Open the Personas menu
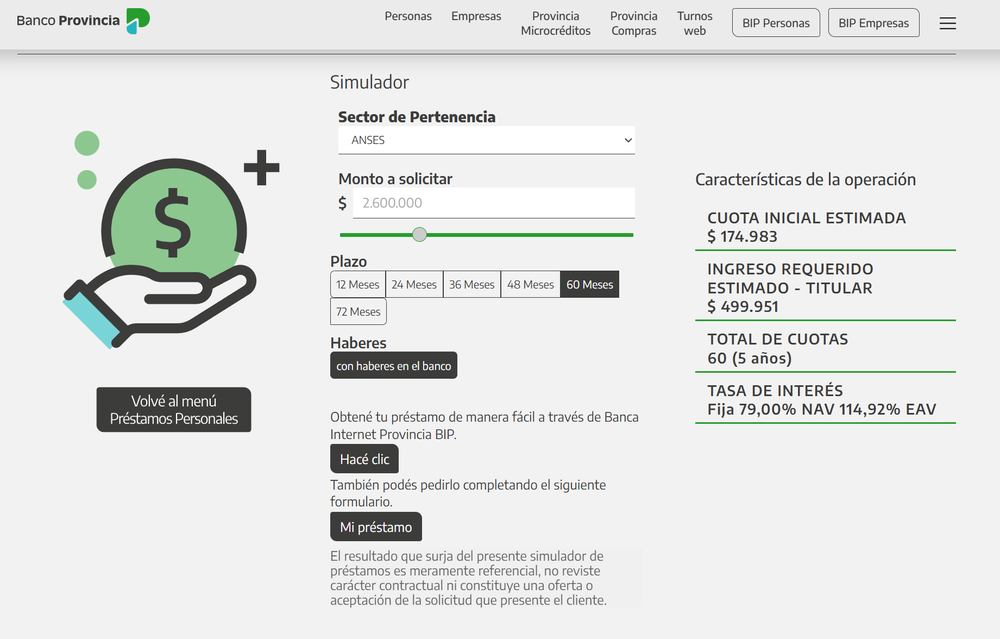This screenshot has width=1000, height=639. point(408,17)
